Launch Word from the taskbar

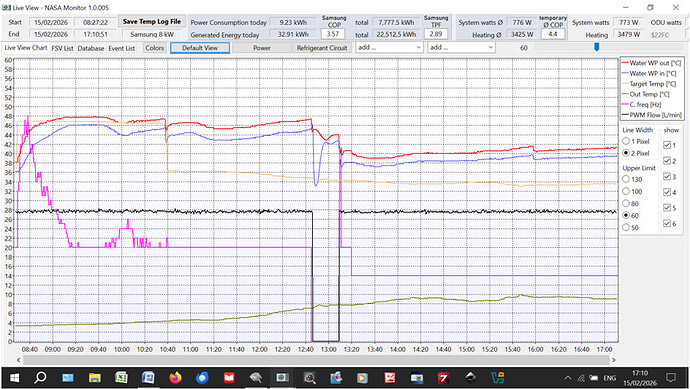tap(148, 378)
